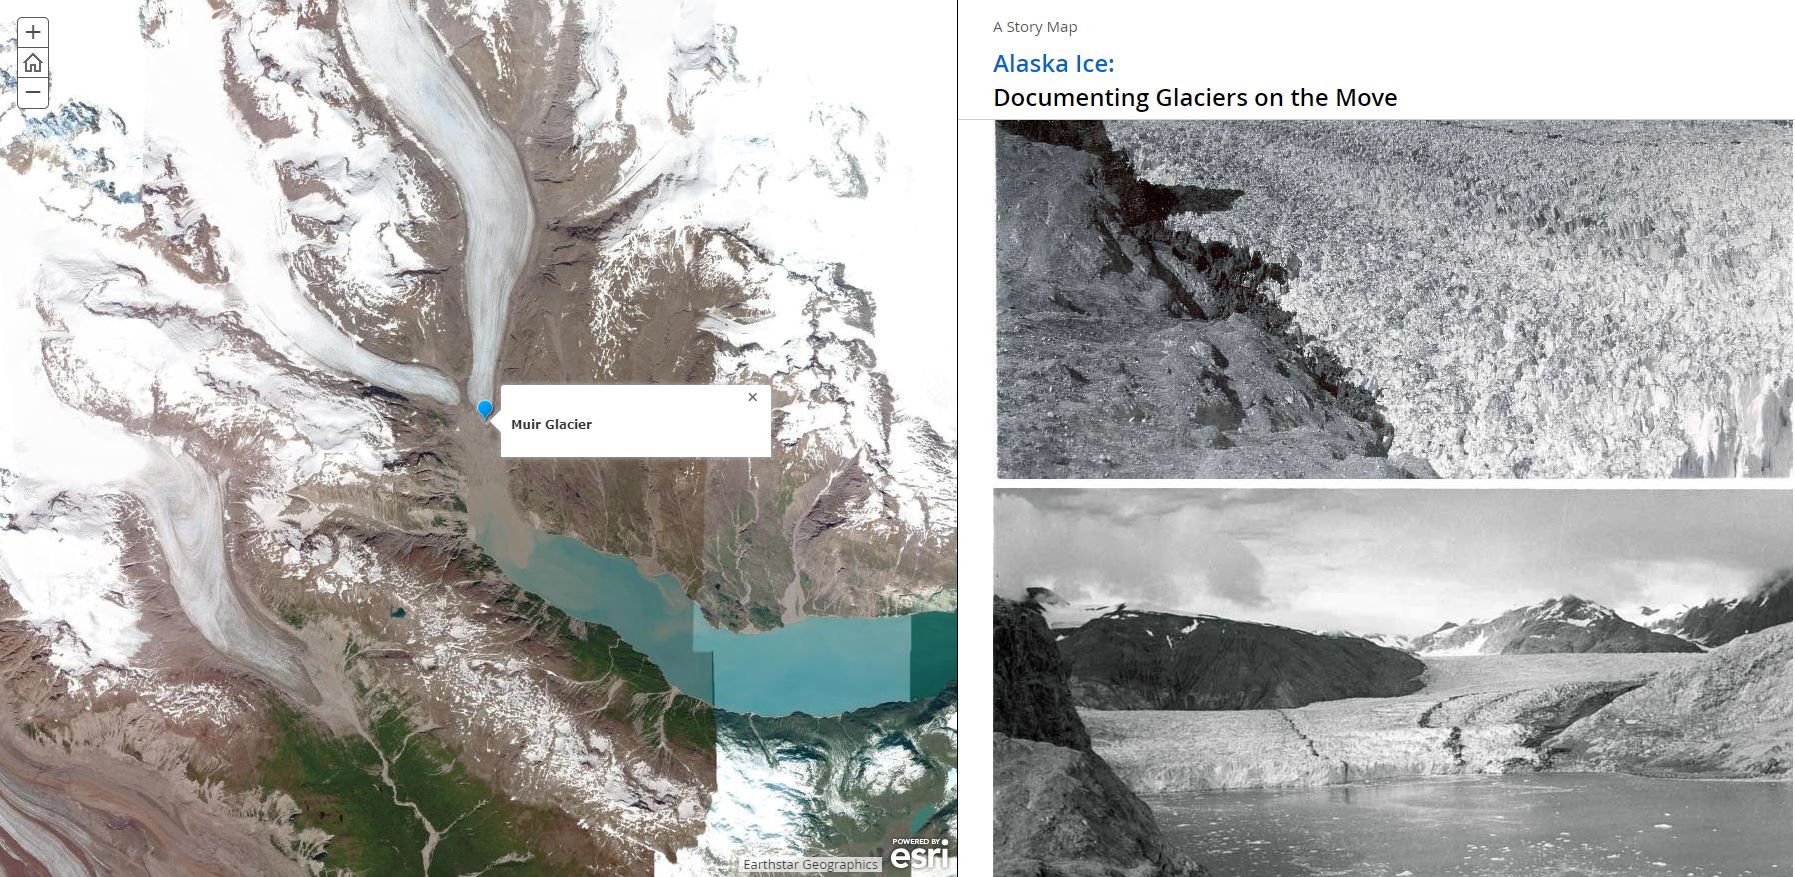The width and height of the screenshot is (1795, 877).
Task: Select the blue Muir Glacier map pin
Action: 485,410
